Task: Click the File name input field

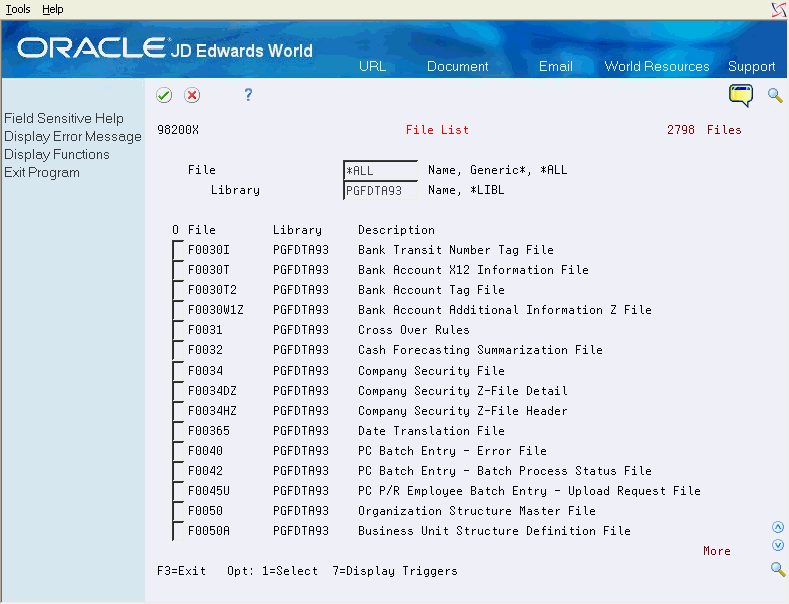Action: point(380,171)
